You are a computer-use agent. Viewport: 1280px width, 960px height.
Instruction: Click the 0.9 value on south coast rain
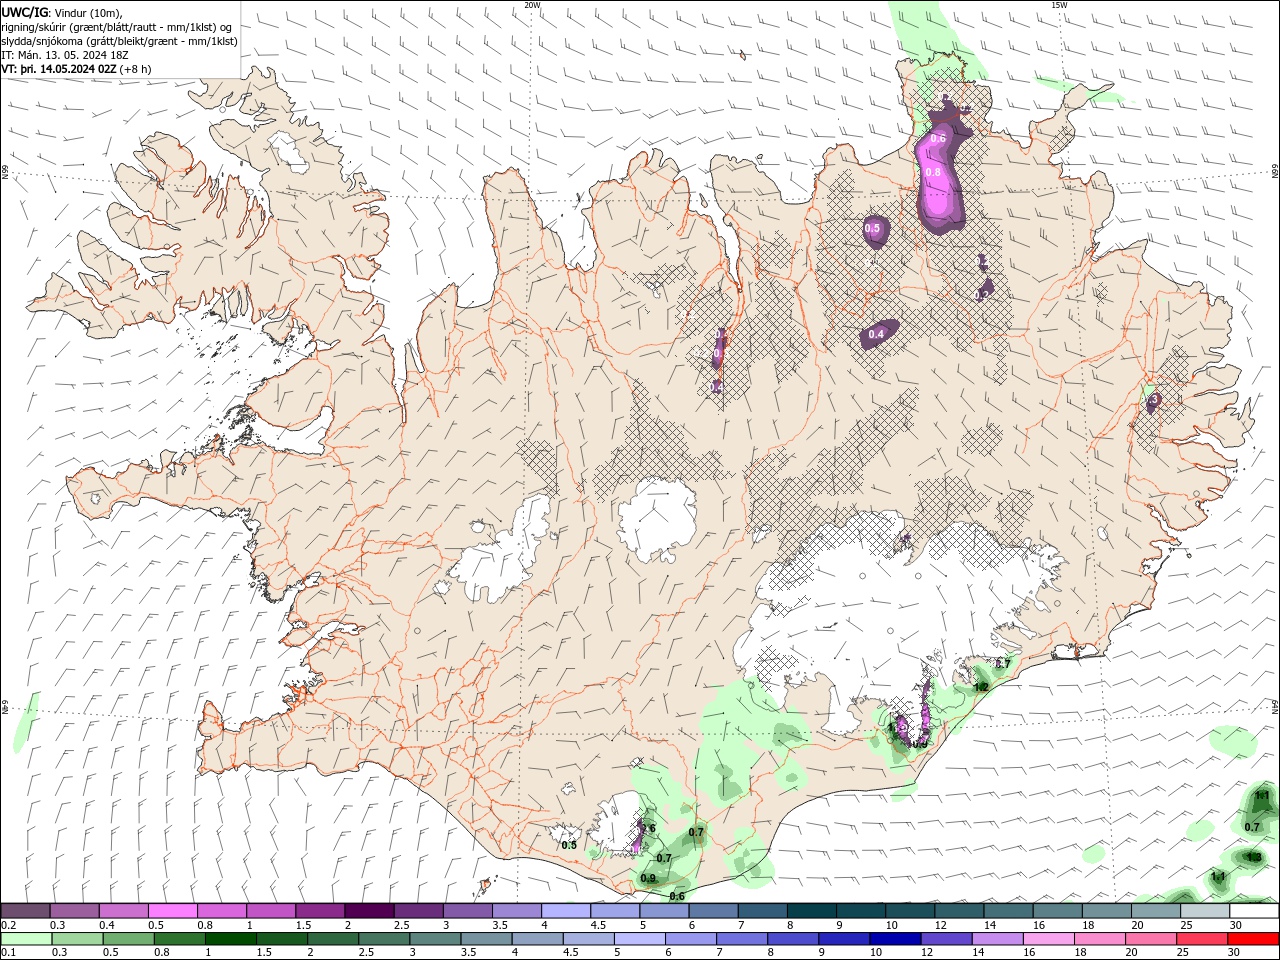pyautogui.click(x=648, y=879)
